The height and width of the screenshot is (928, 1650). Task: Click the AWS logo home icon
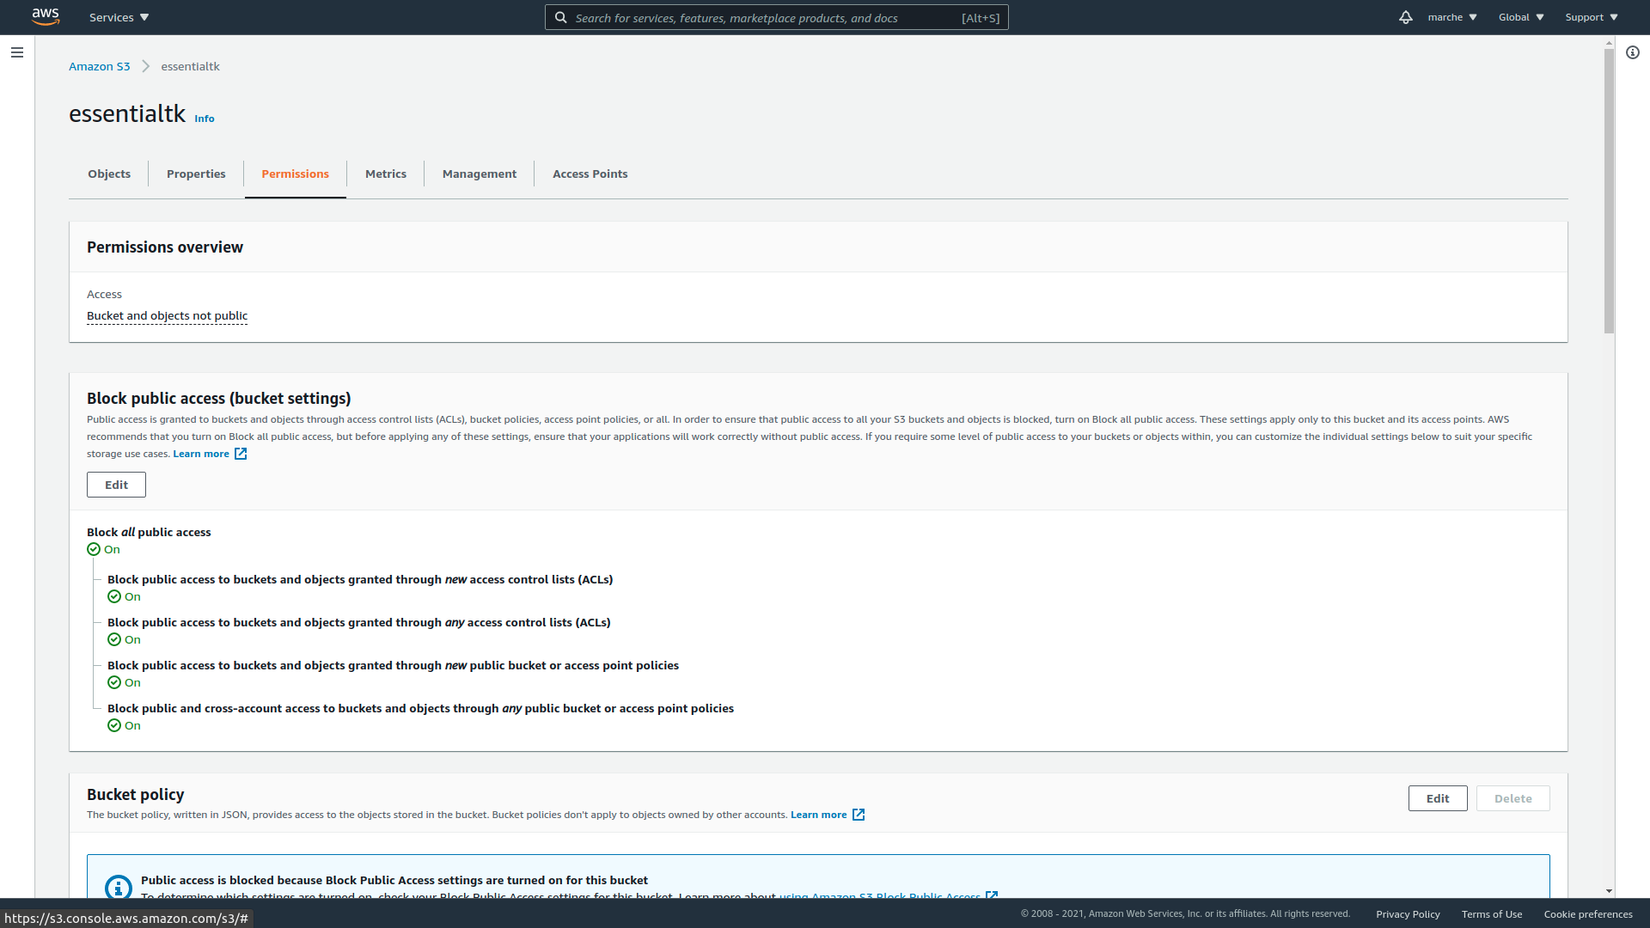[x=46, y=17]
